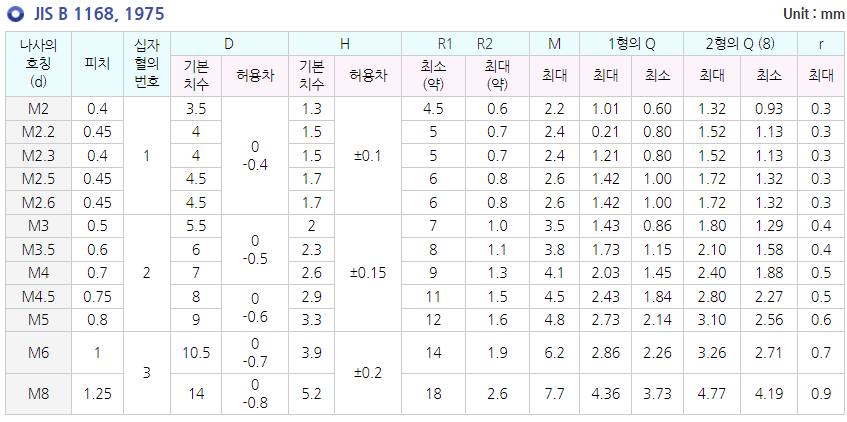Click the ±0.2 tolerance cell
Viewport: 847px width, 422px height.
(368, 372)
